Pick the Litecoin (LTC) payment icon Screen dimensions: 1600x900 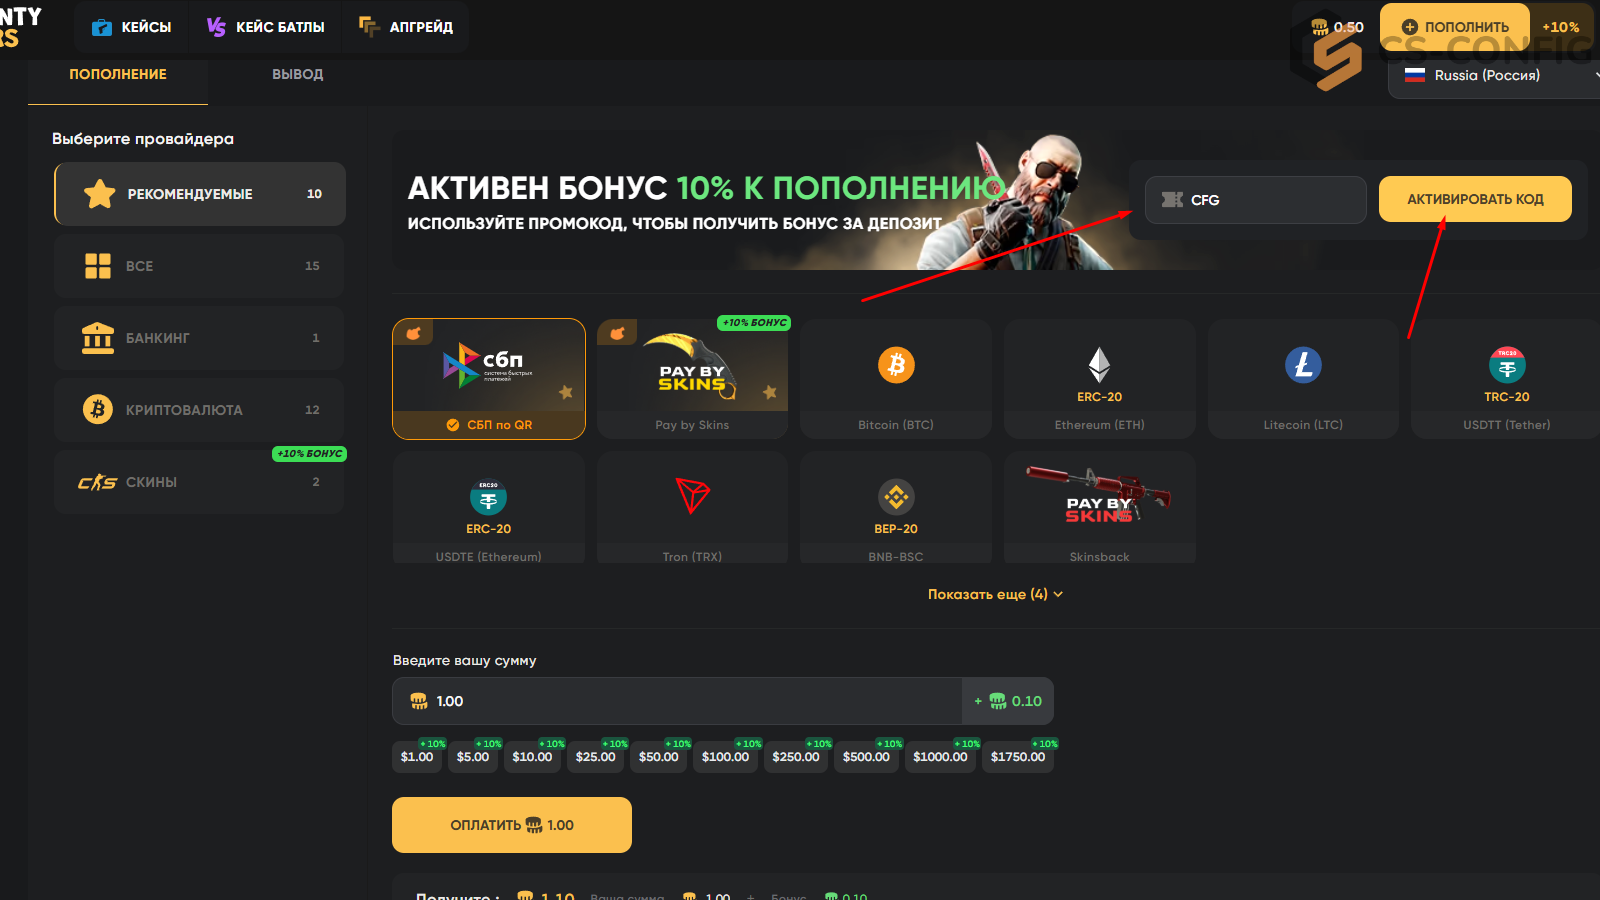1303,365
